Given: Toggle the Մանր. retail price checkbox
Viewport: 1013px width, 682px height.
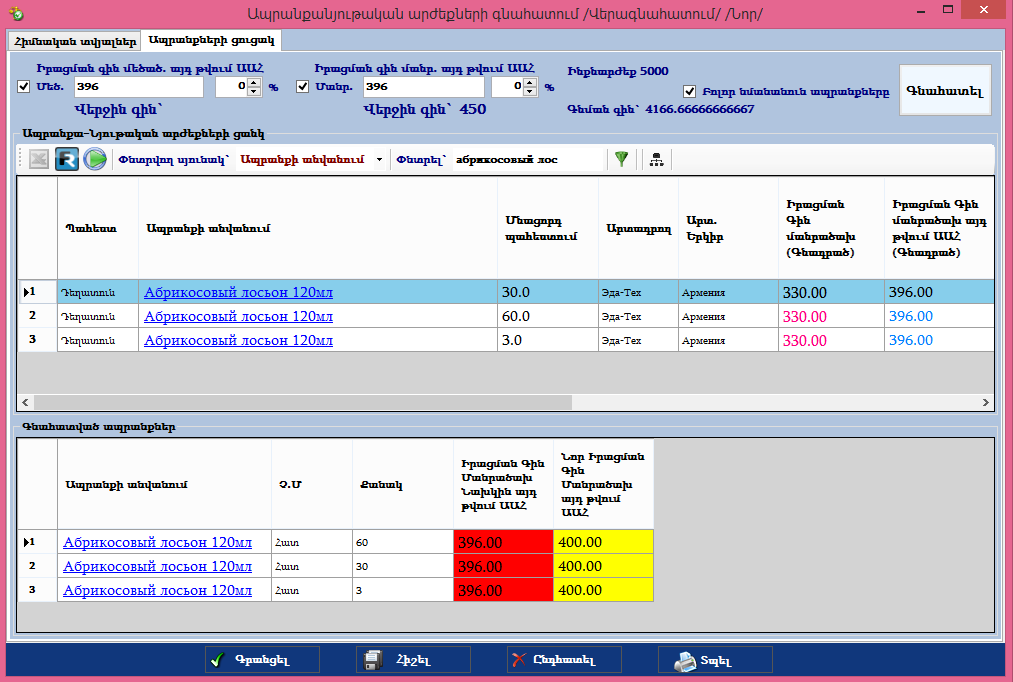Looking at the screenshot, I should [x=302, y=87].
